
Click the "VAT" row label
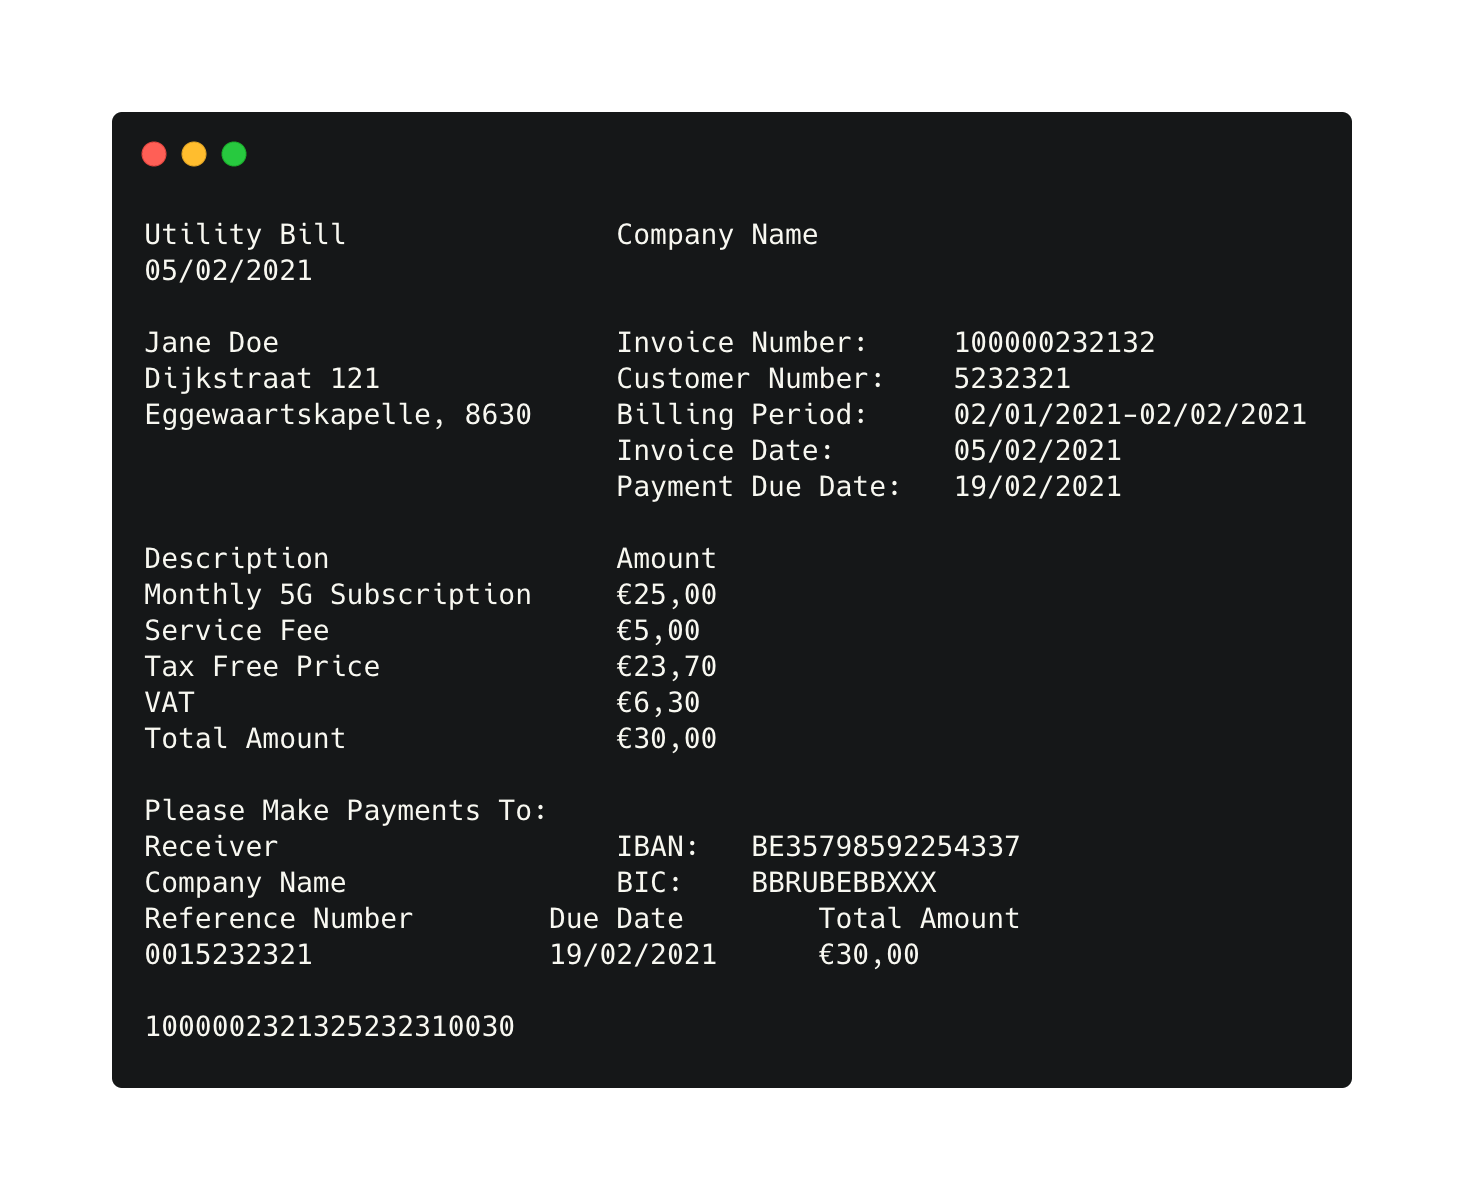point(169,702)
